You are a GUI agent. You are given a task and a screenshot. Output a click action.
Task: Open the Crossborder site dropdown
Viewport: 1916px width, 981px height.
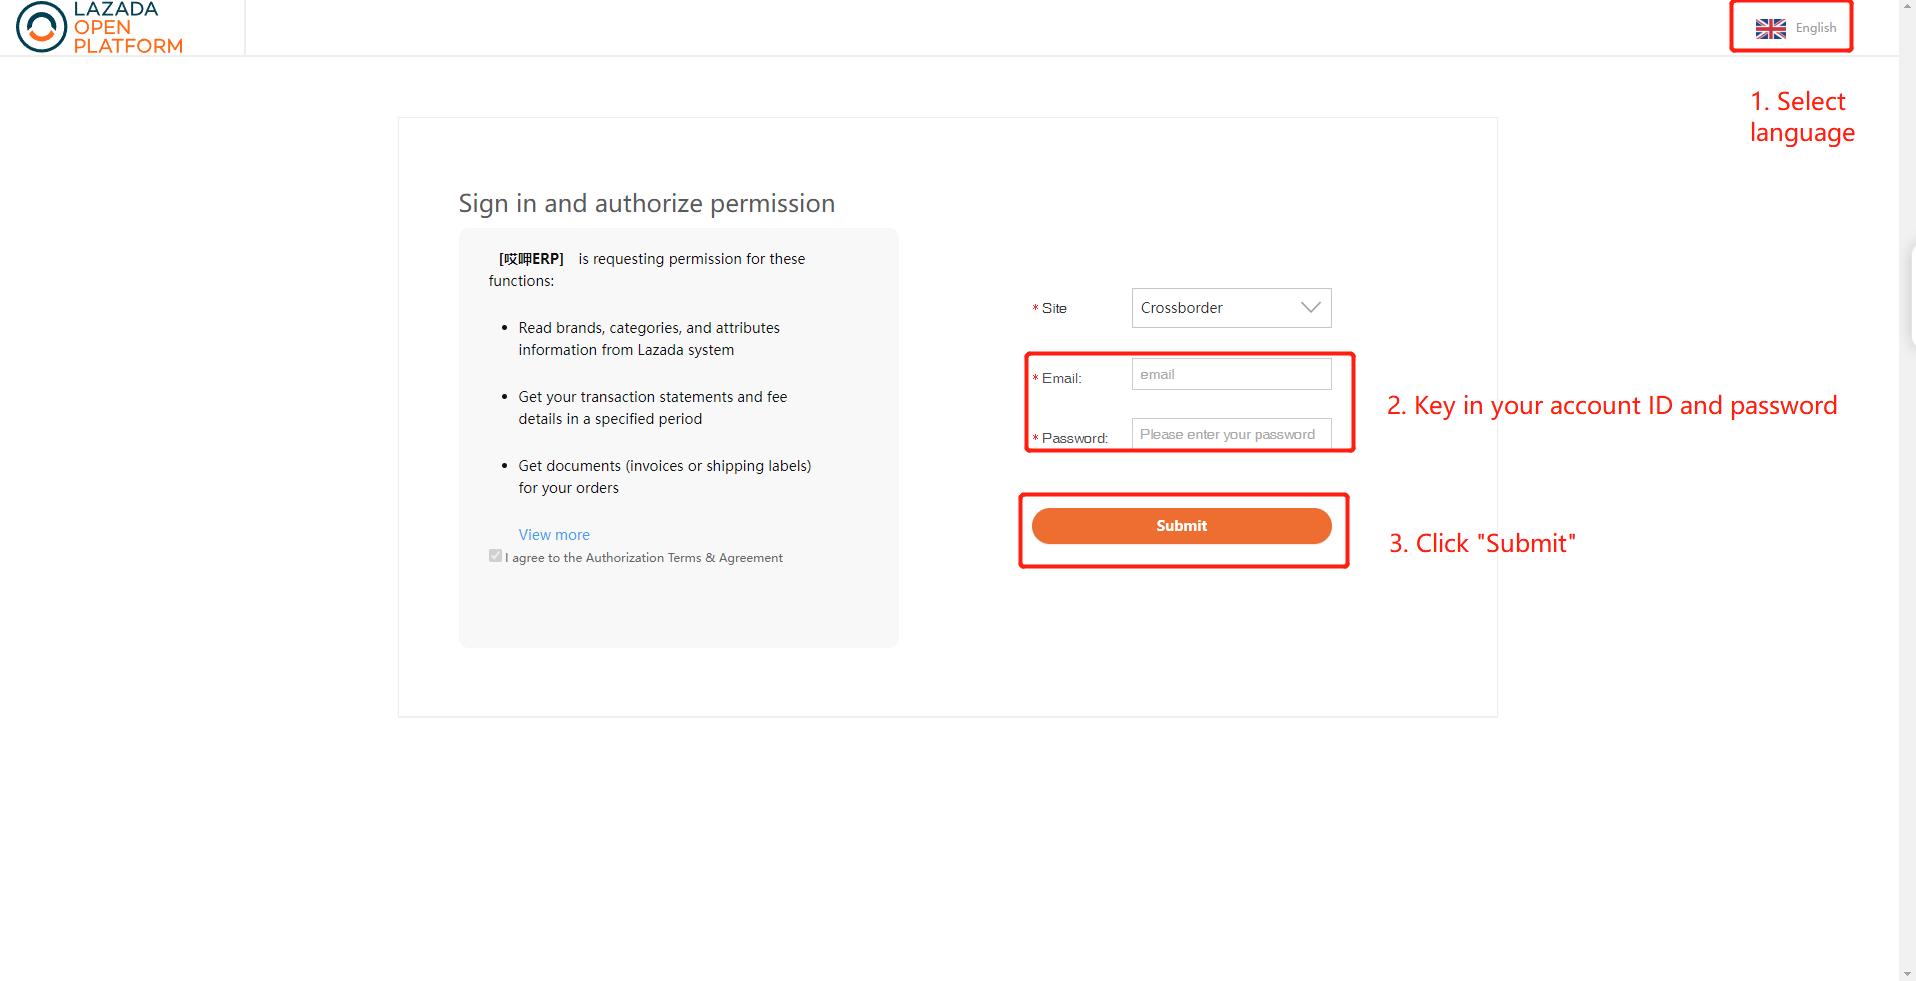point(1231,308)
